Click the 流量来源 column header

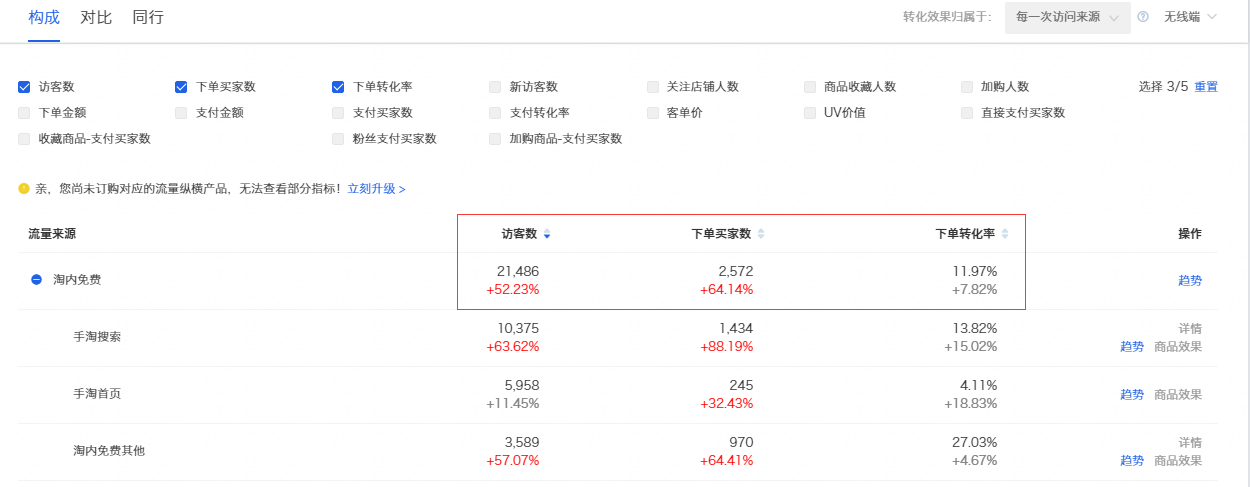(x=52, y=234)
